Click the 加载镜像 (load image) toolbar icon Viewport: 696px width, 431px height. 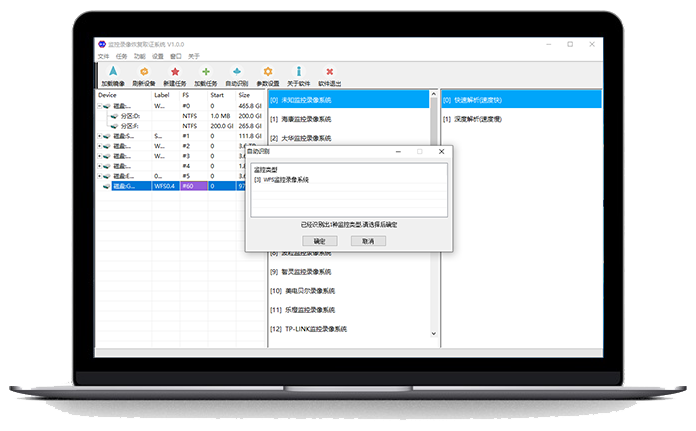[x=113, y=73]
